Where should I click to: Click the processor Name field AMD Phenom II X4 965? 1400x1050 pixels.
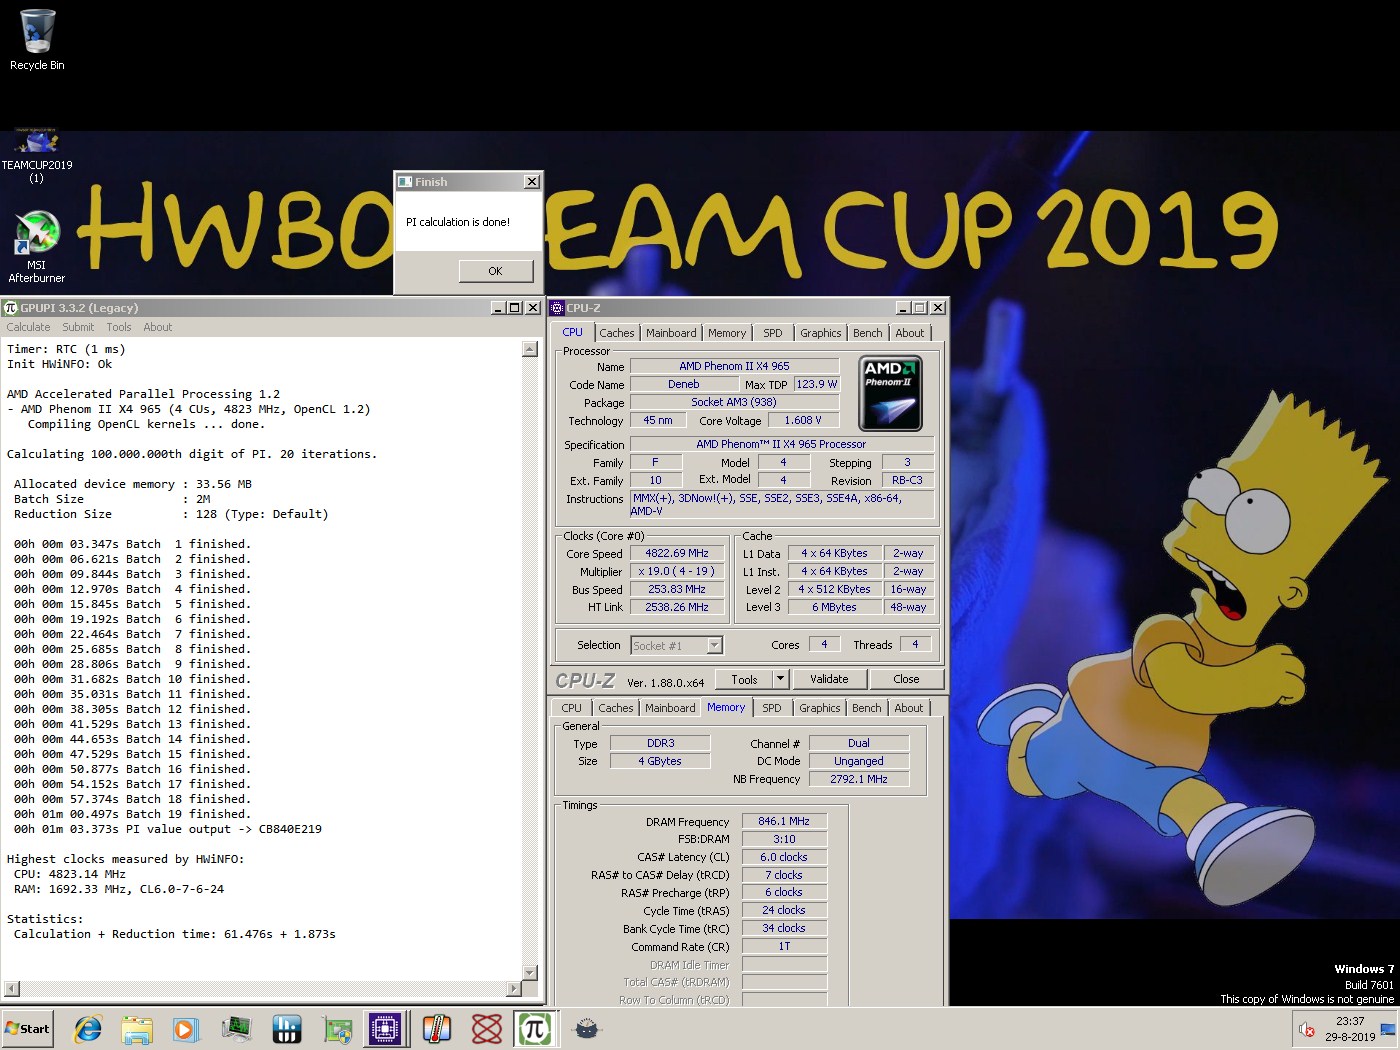tap(734, 366)
